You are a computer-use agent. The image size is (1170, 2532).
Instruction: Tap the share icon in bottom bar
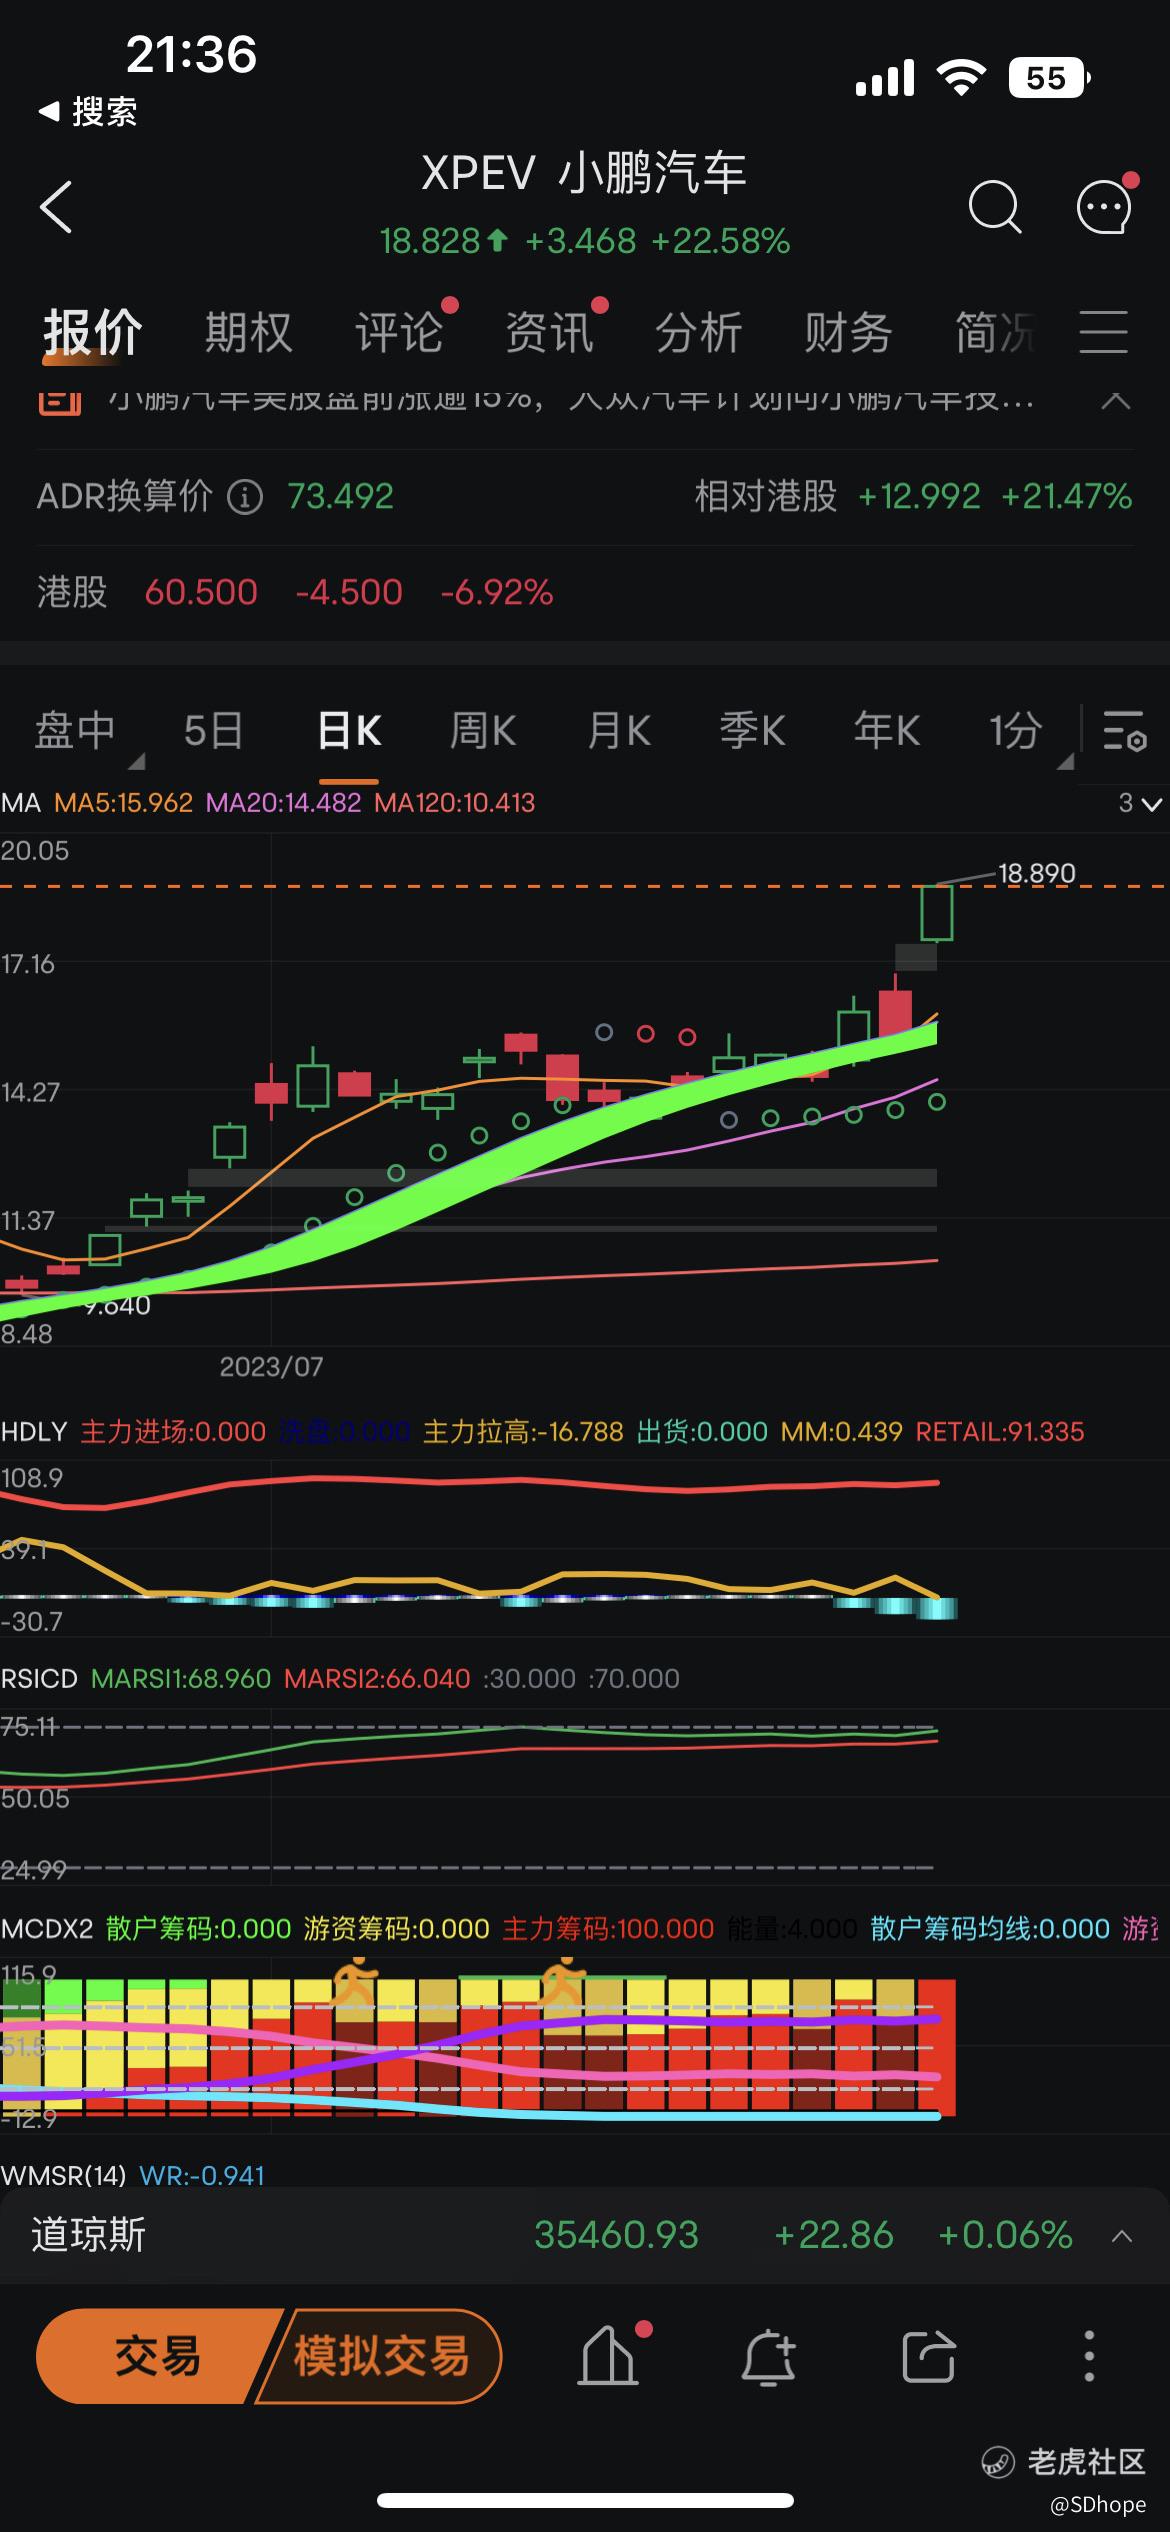pos(929,2356)
